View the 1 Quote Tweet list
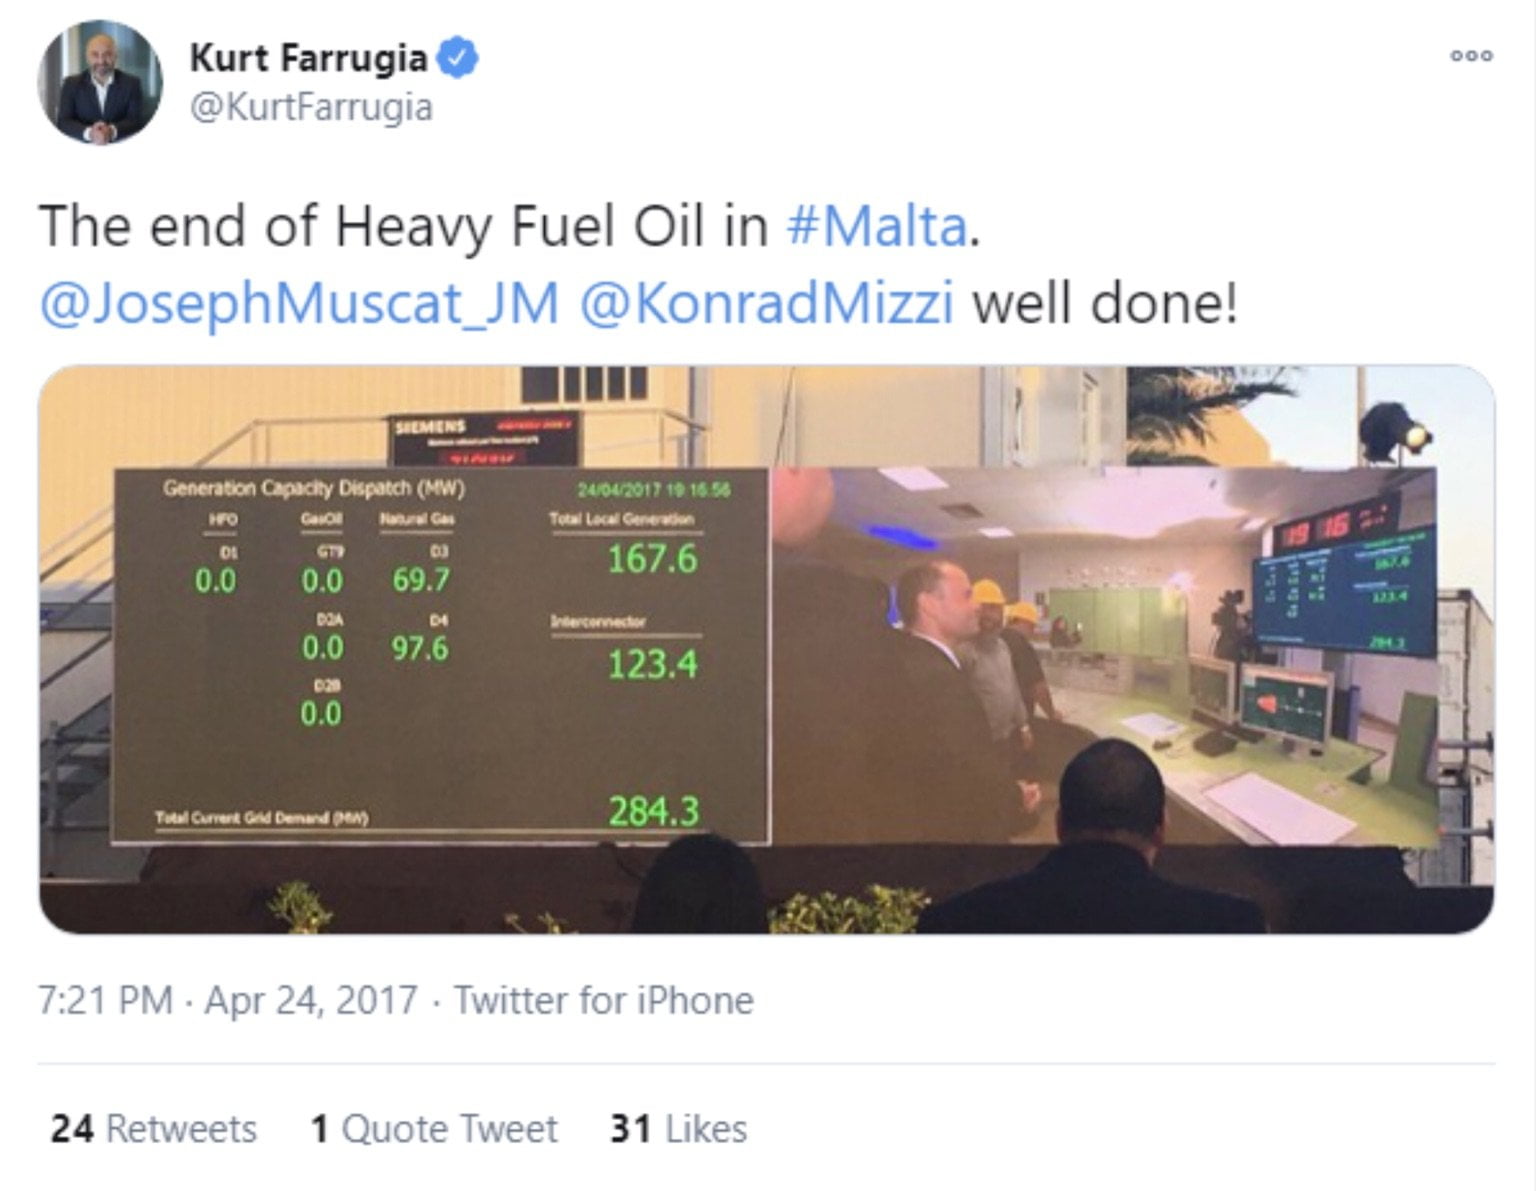 [x=434, y=1129]
